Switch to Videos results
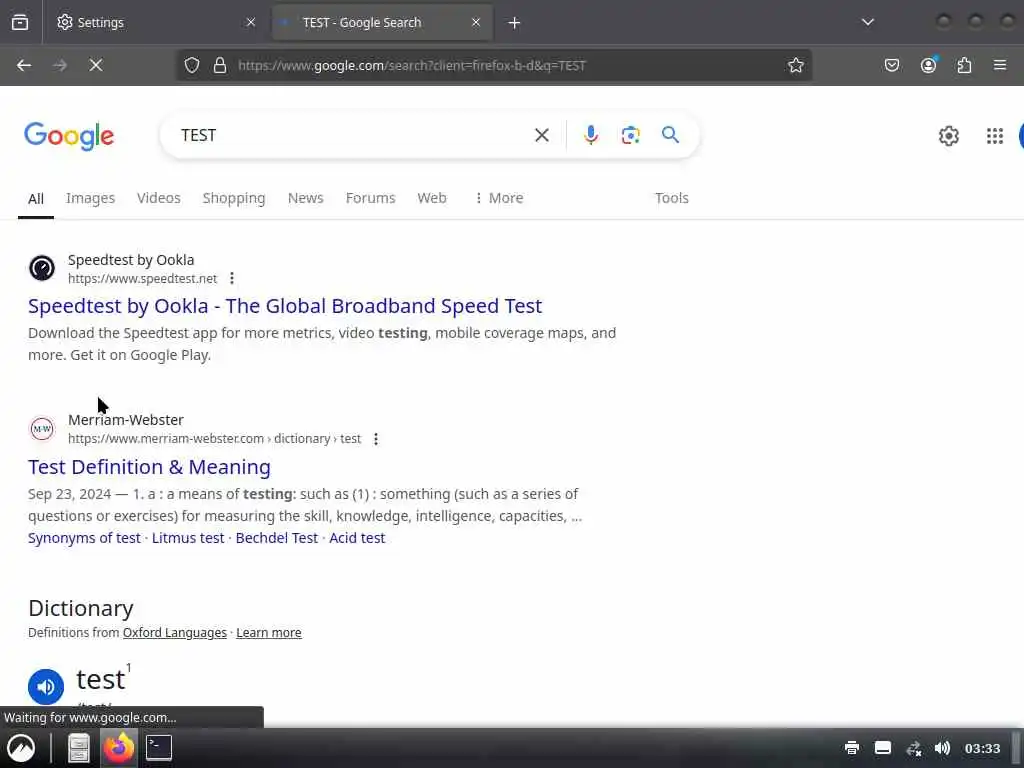Image resolution: width=1024 pixels, height=768 pixels. 159,198
